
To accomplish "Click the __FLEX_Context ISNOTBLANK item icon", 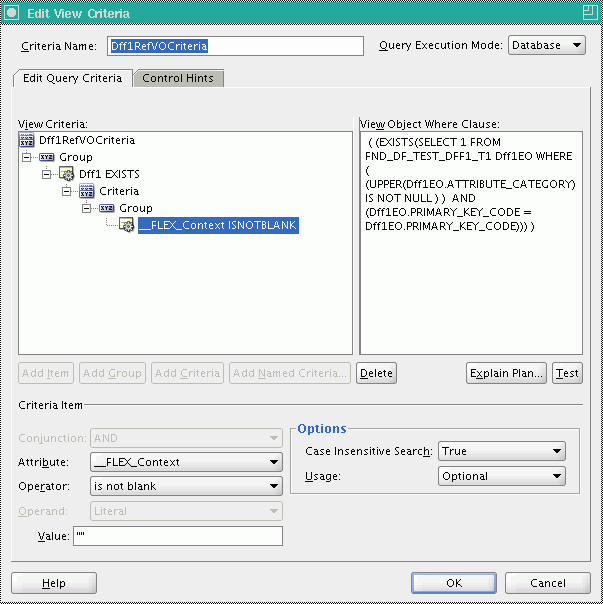I will [126, 225].
